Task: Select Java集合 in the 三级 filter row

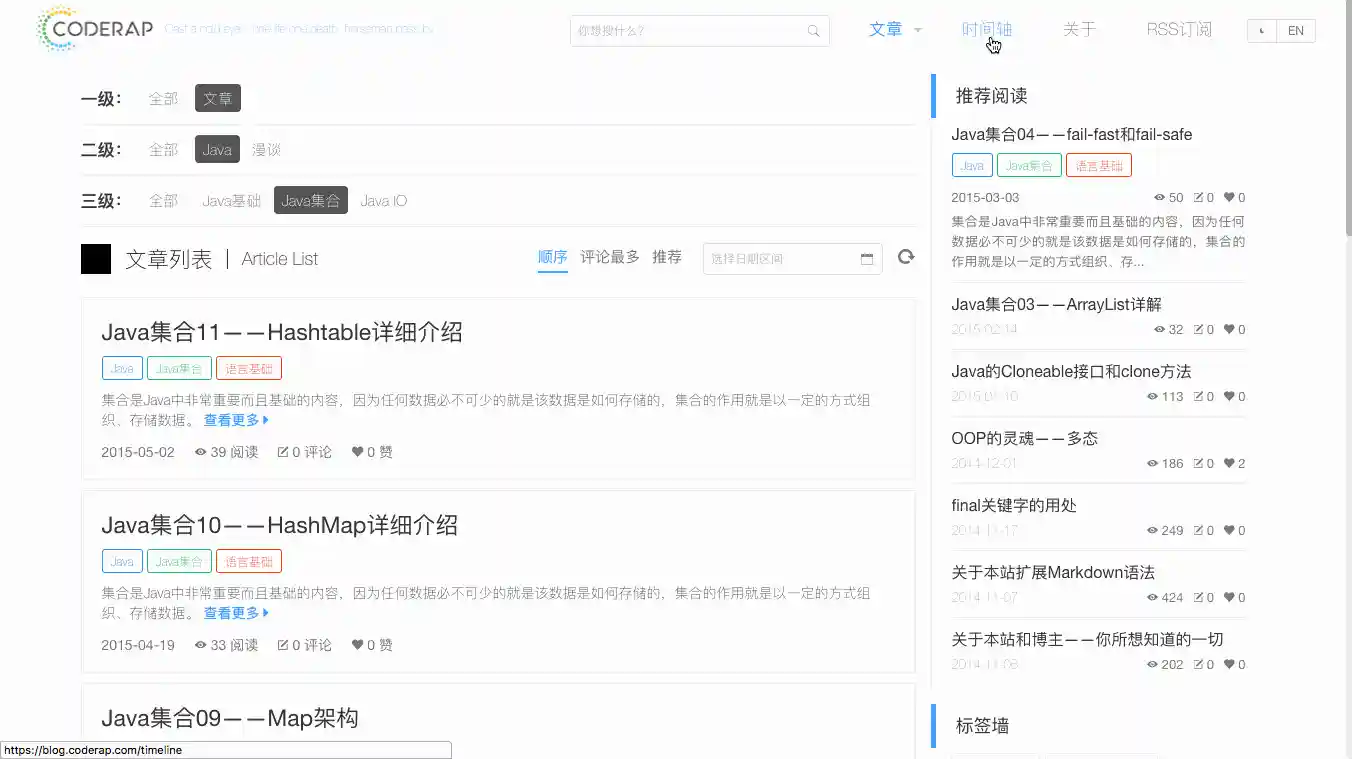Action: click(x=311, y=200)
